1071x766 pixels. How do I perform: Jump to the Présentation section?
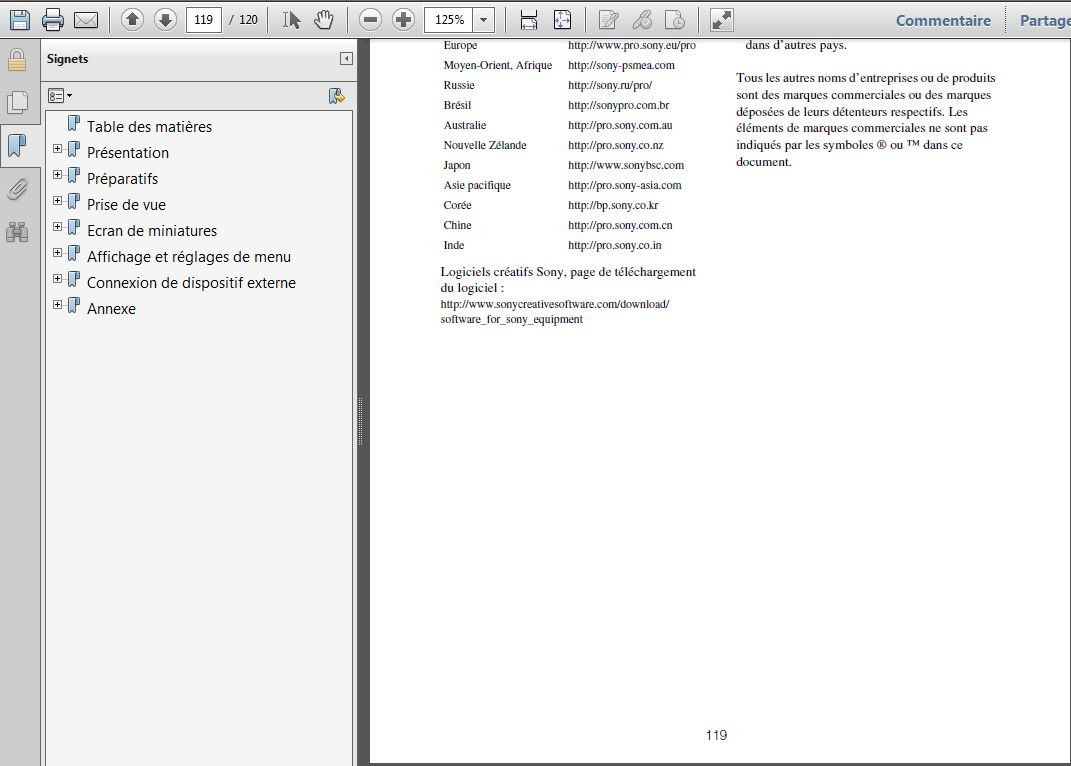[128, 152]
